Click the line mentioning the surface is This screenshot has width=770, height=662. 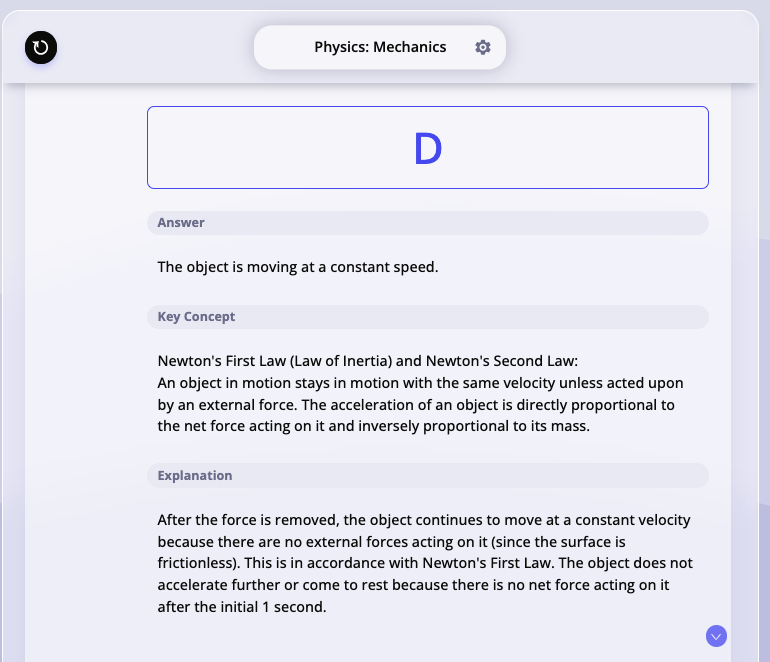tap(391, 542)
